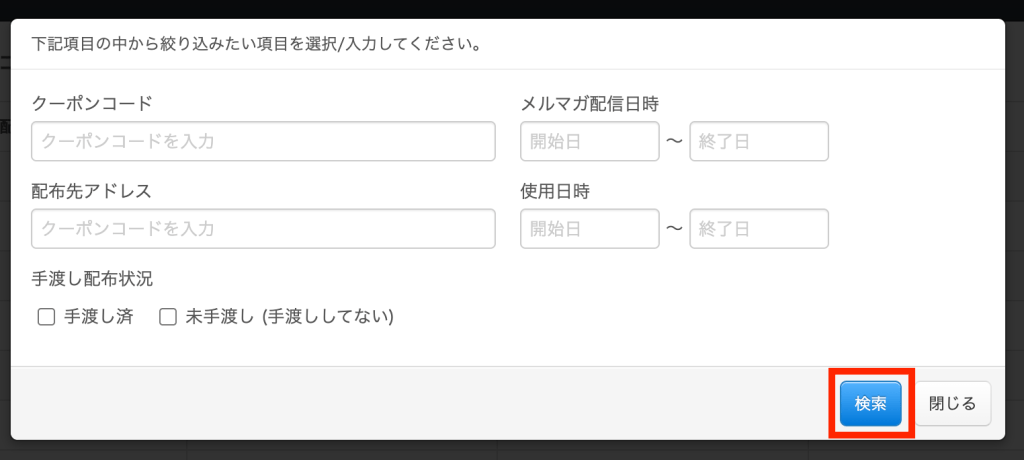The height and width of the screenshot is (460, 1024).
Task: Click the クーポンコード input field
Action: [263, 141]
